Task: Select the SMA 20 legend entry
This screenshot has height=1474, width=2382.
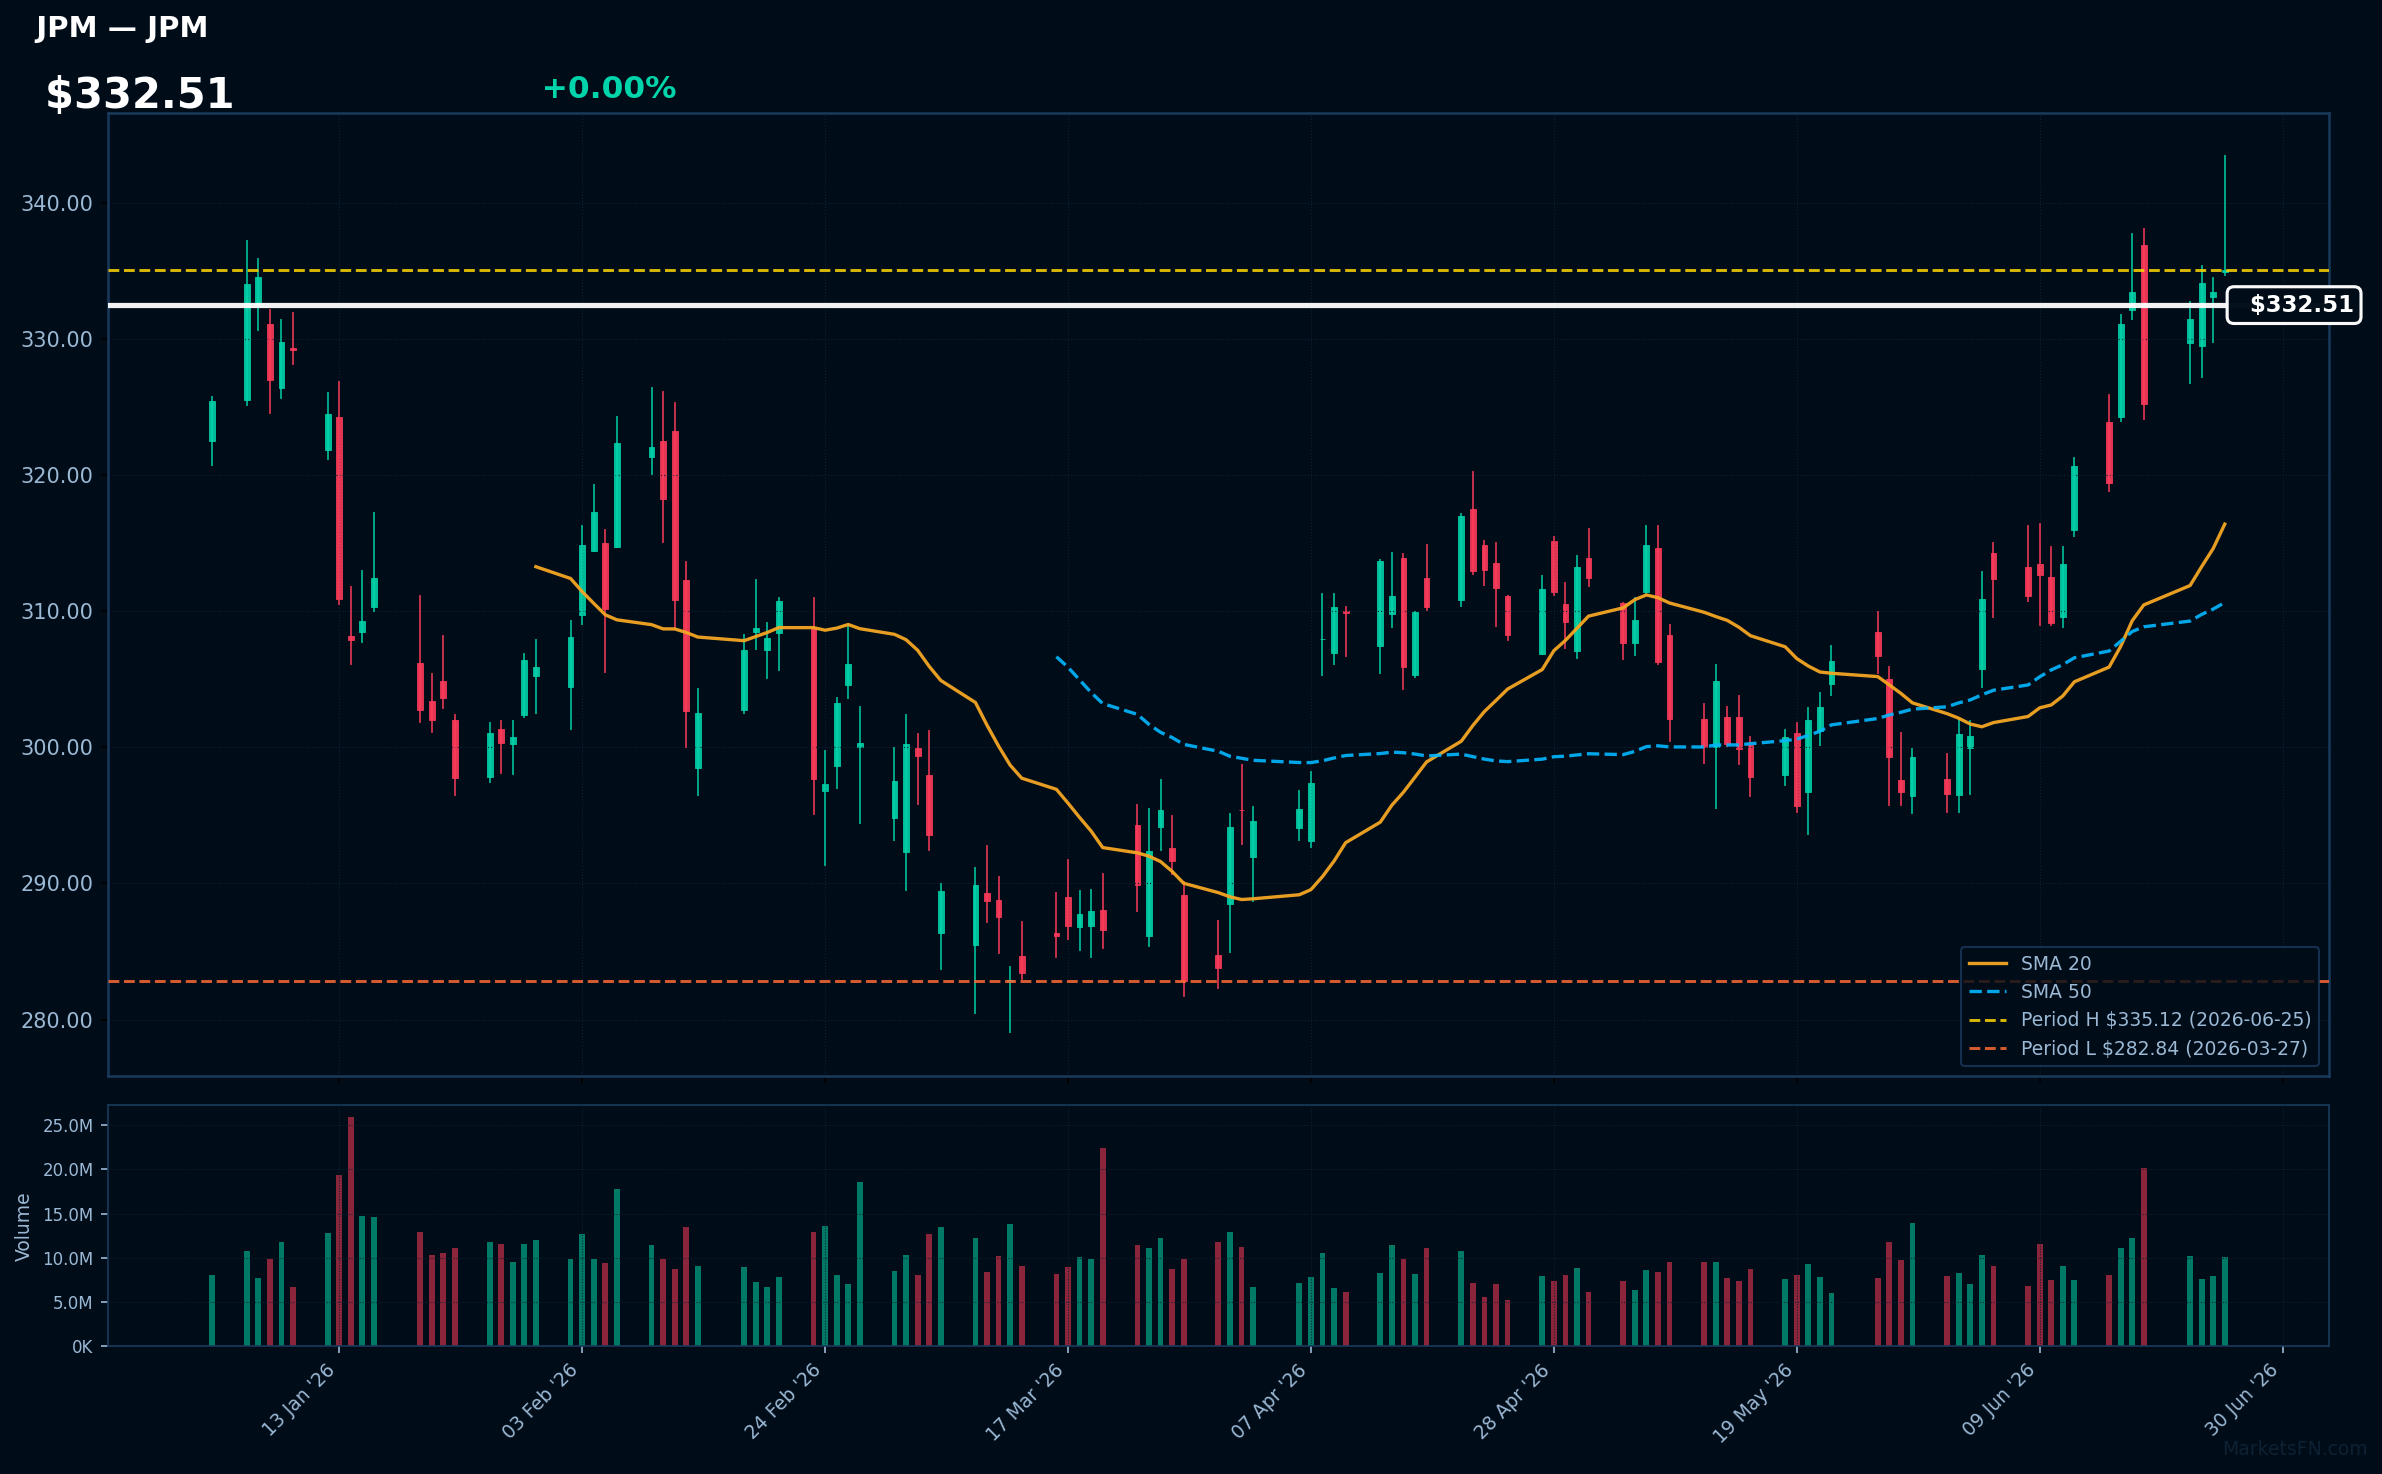Action: (x=2030, y=964)
